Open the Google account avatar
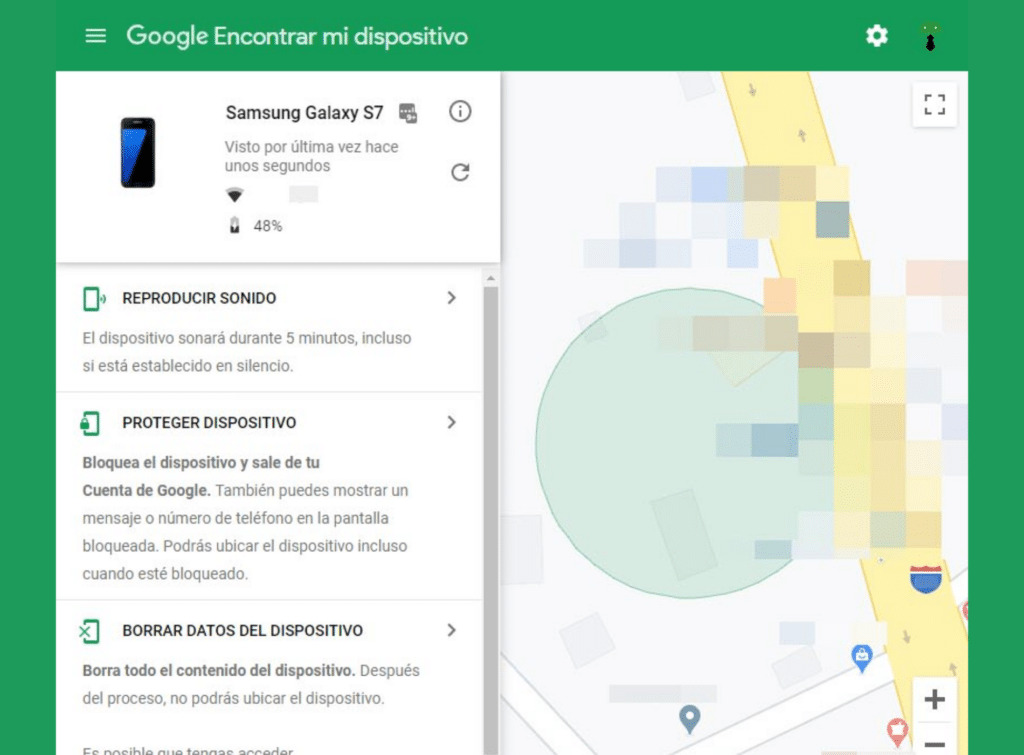The height and width of the screenshot is (755, 1024). 930,37
